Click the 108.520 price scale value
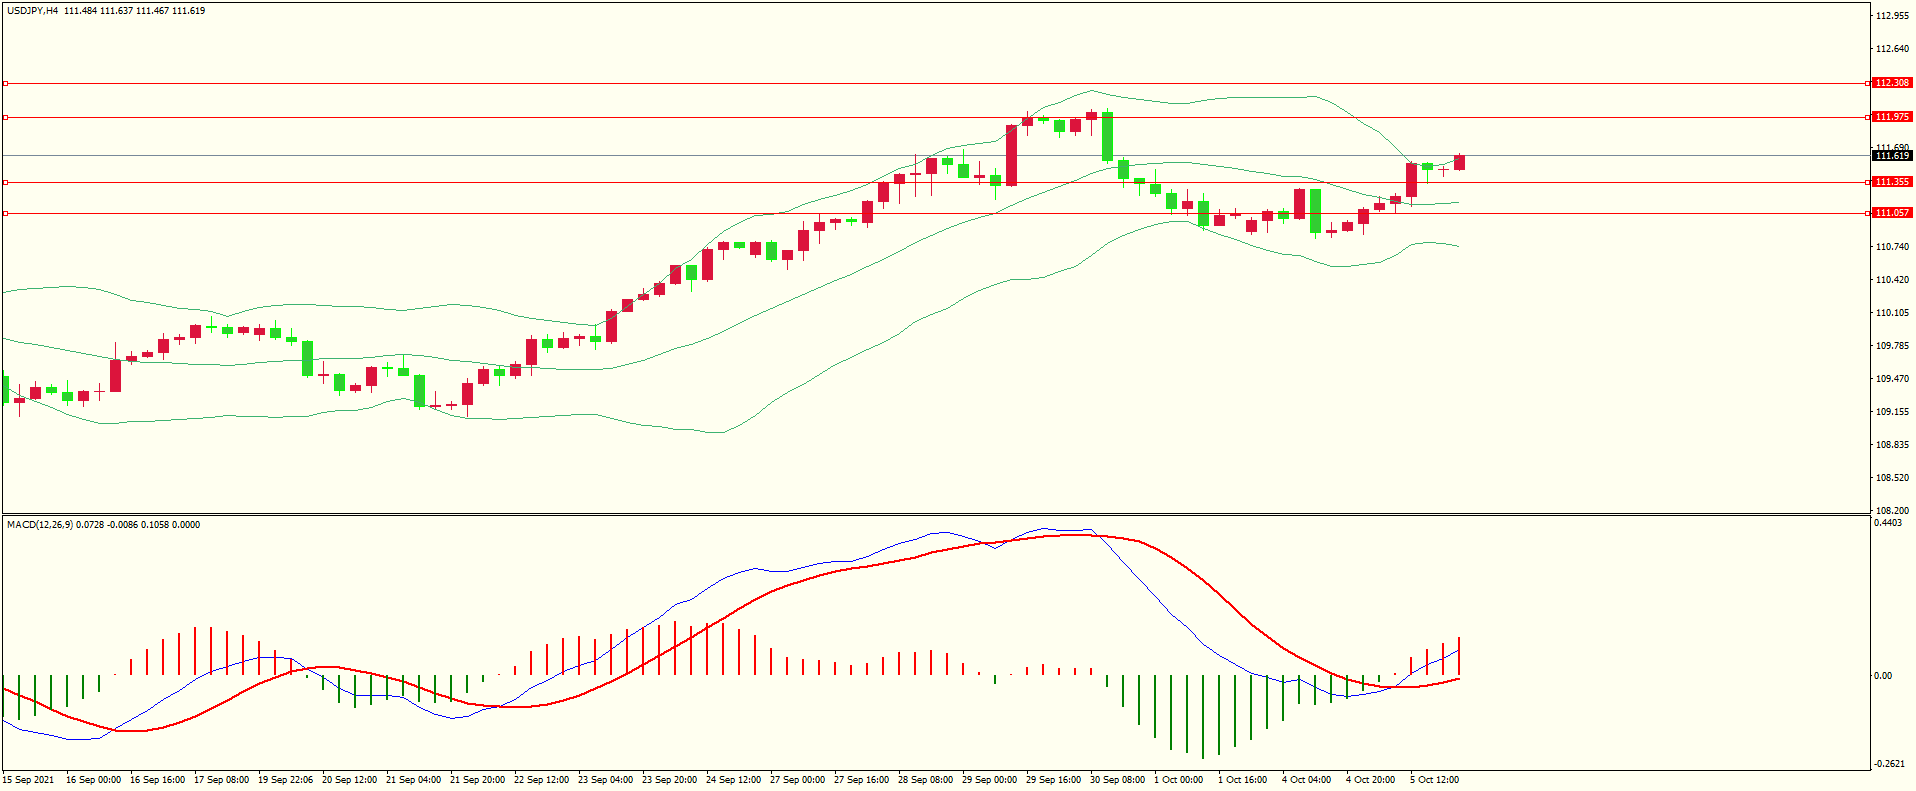 point(1892,478)
